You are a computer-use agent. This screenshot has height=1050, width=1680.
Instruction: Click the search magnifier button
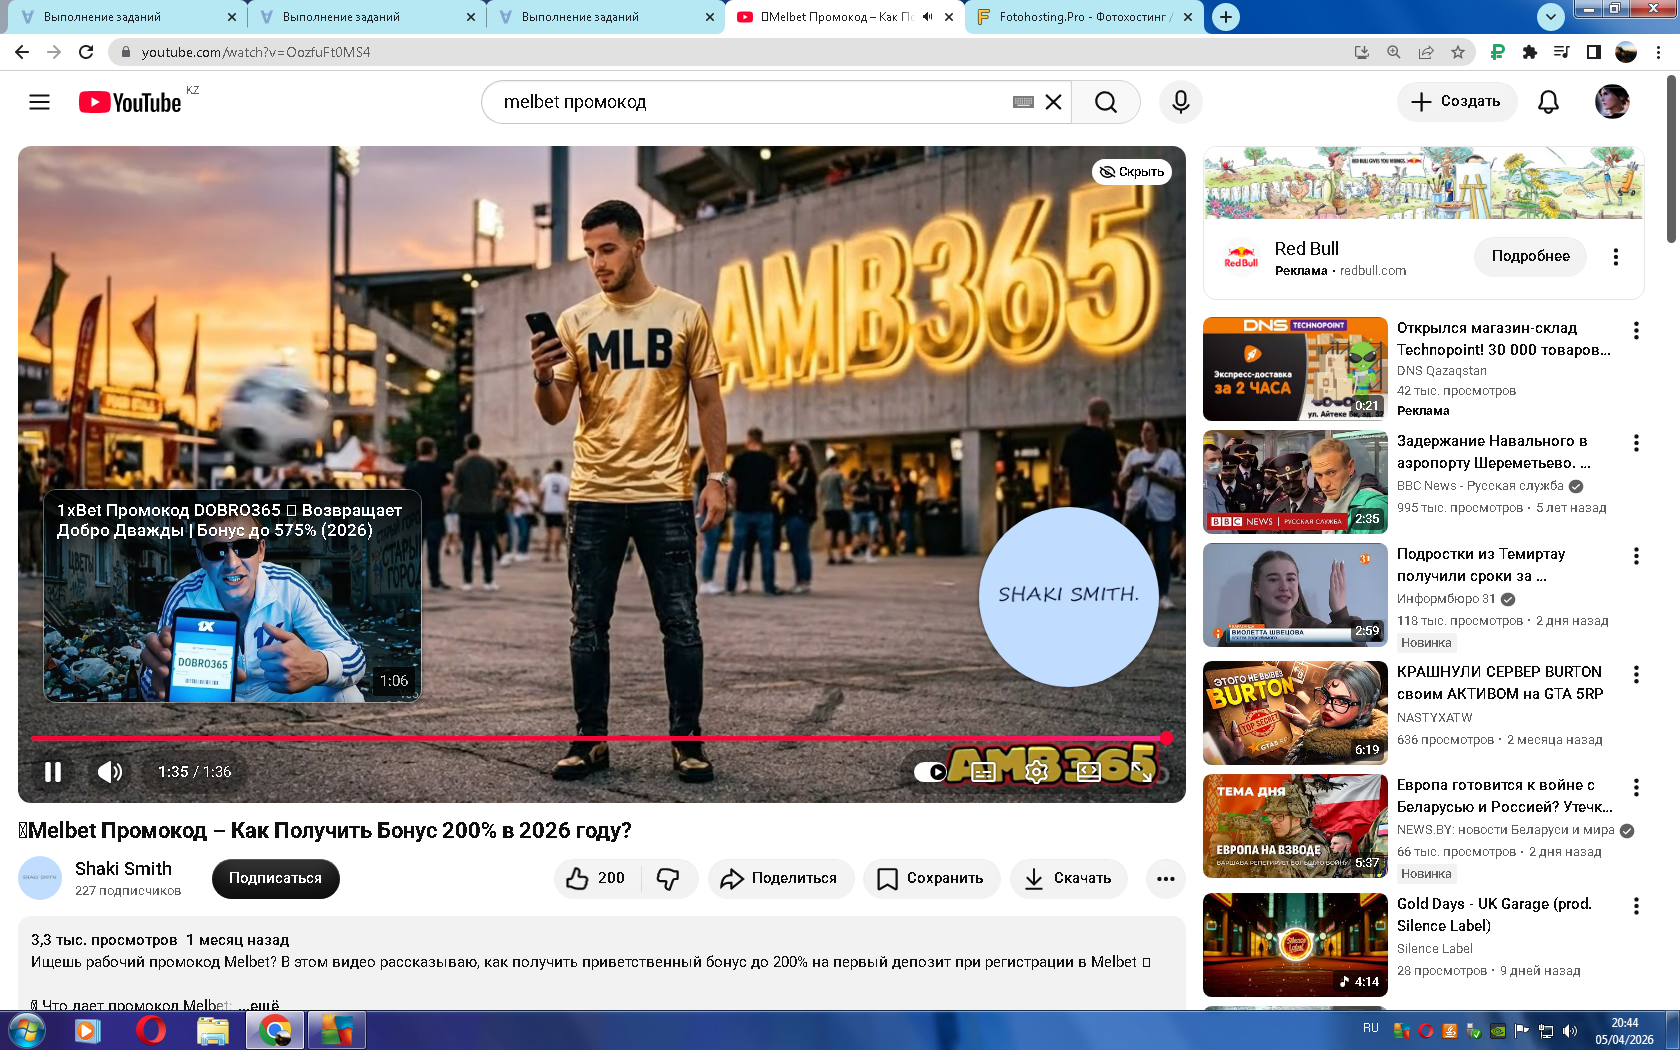tap(1105, 102)
